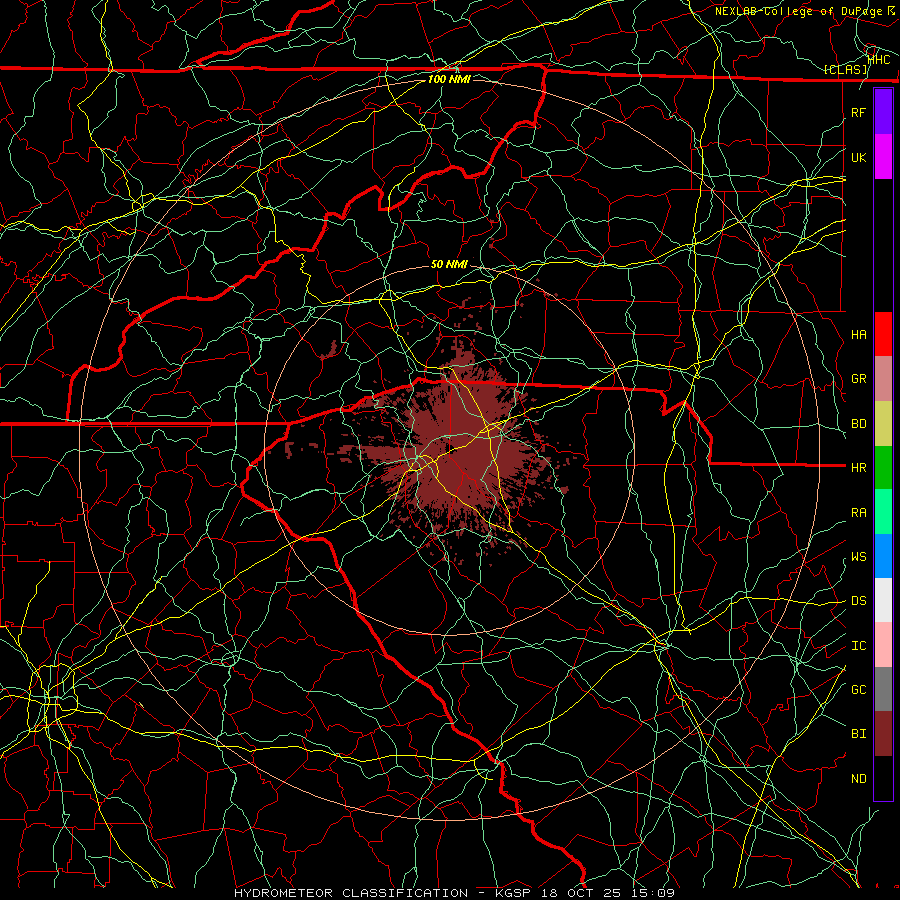
Task: Click the GC gray legend swatch
Action: [883, 689]
